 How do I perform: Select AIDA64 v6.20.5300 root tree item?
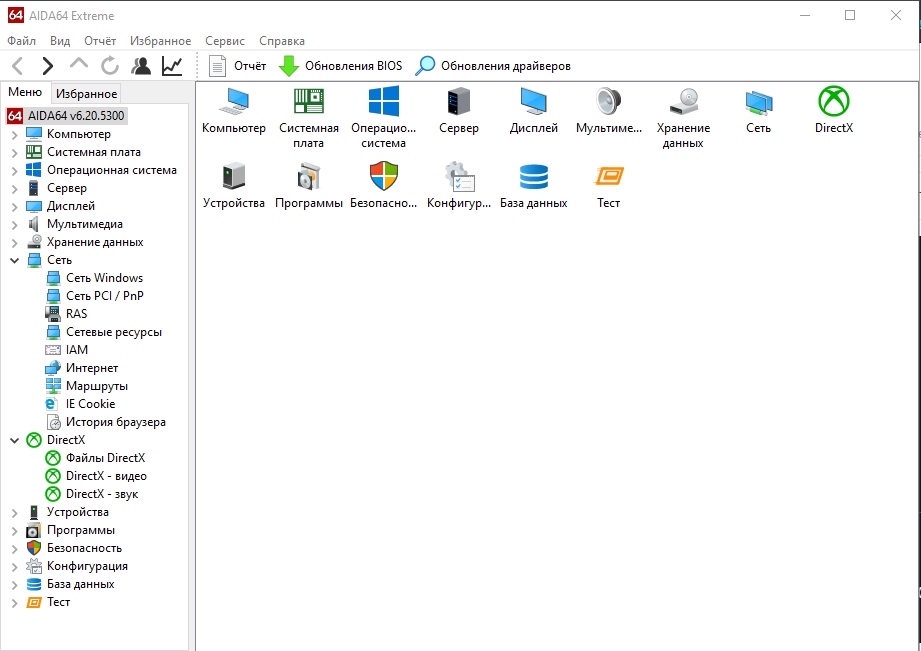66,116
